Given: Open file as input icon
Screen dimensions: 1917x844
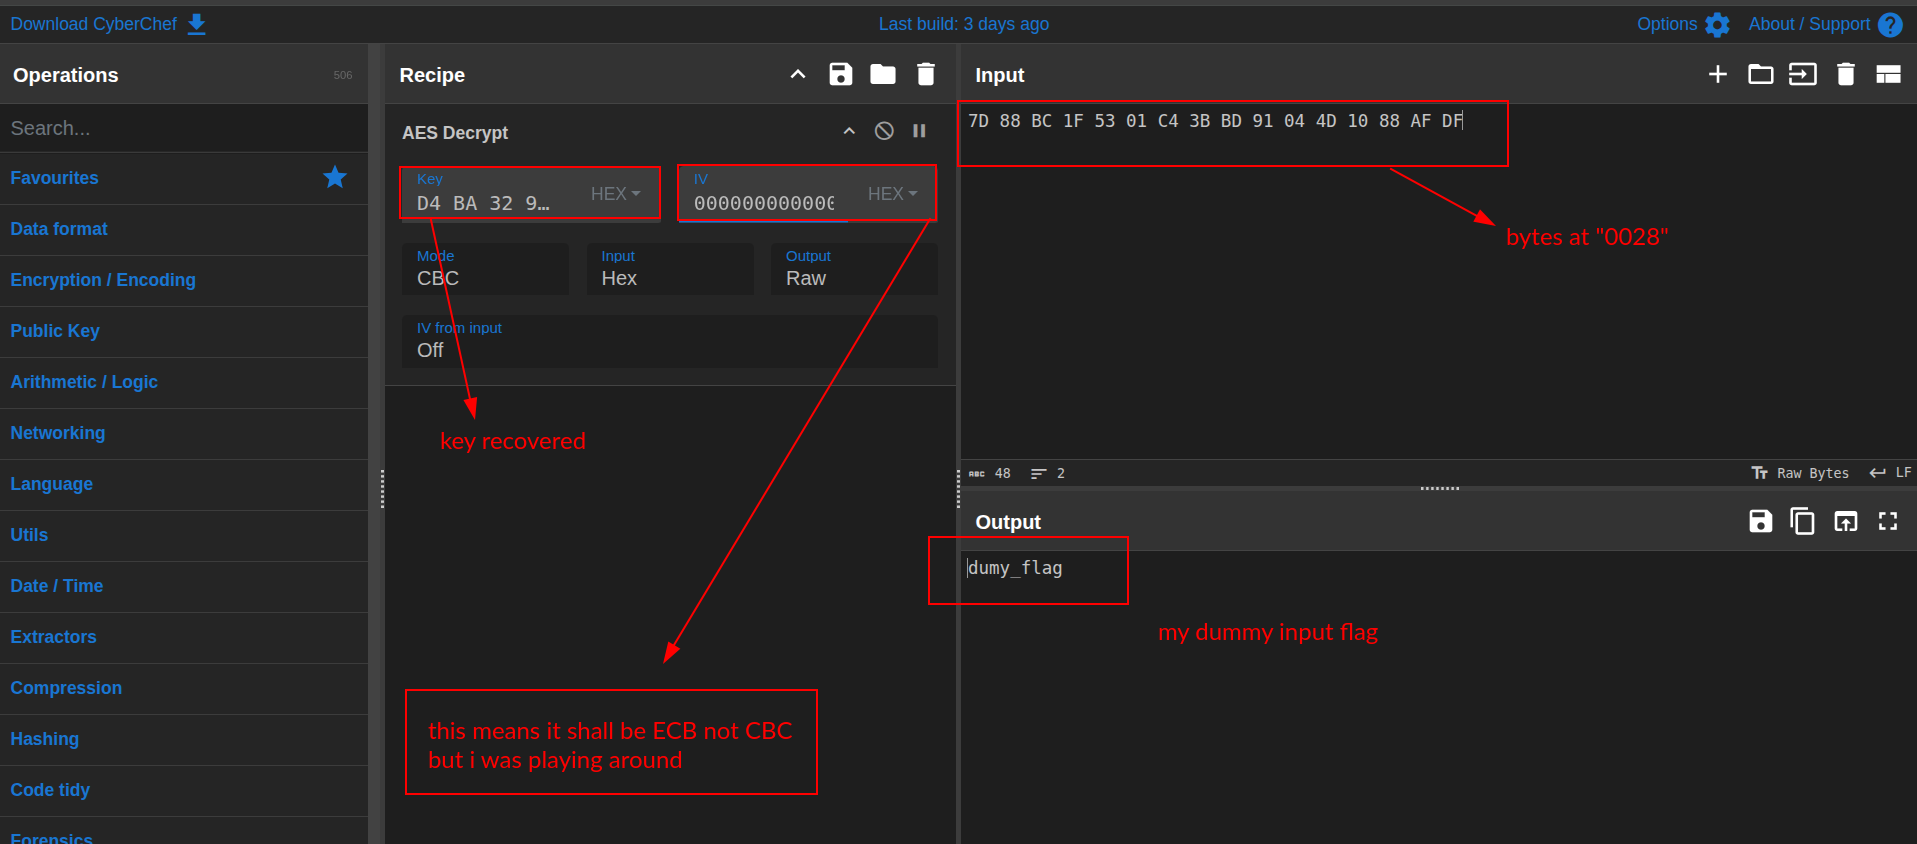Looking at the screenshot, I should [1803, 74].
